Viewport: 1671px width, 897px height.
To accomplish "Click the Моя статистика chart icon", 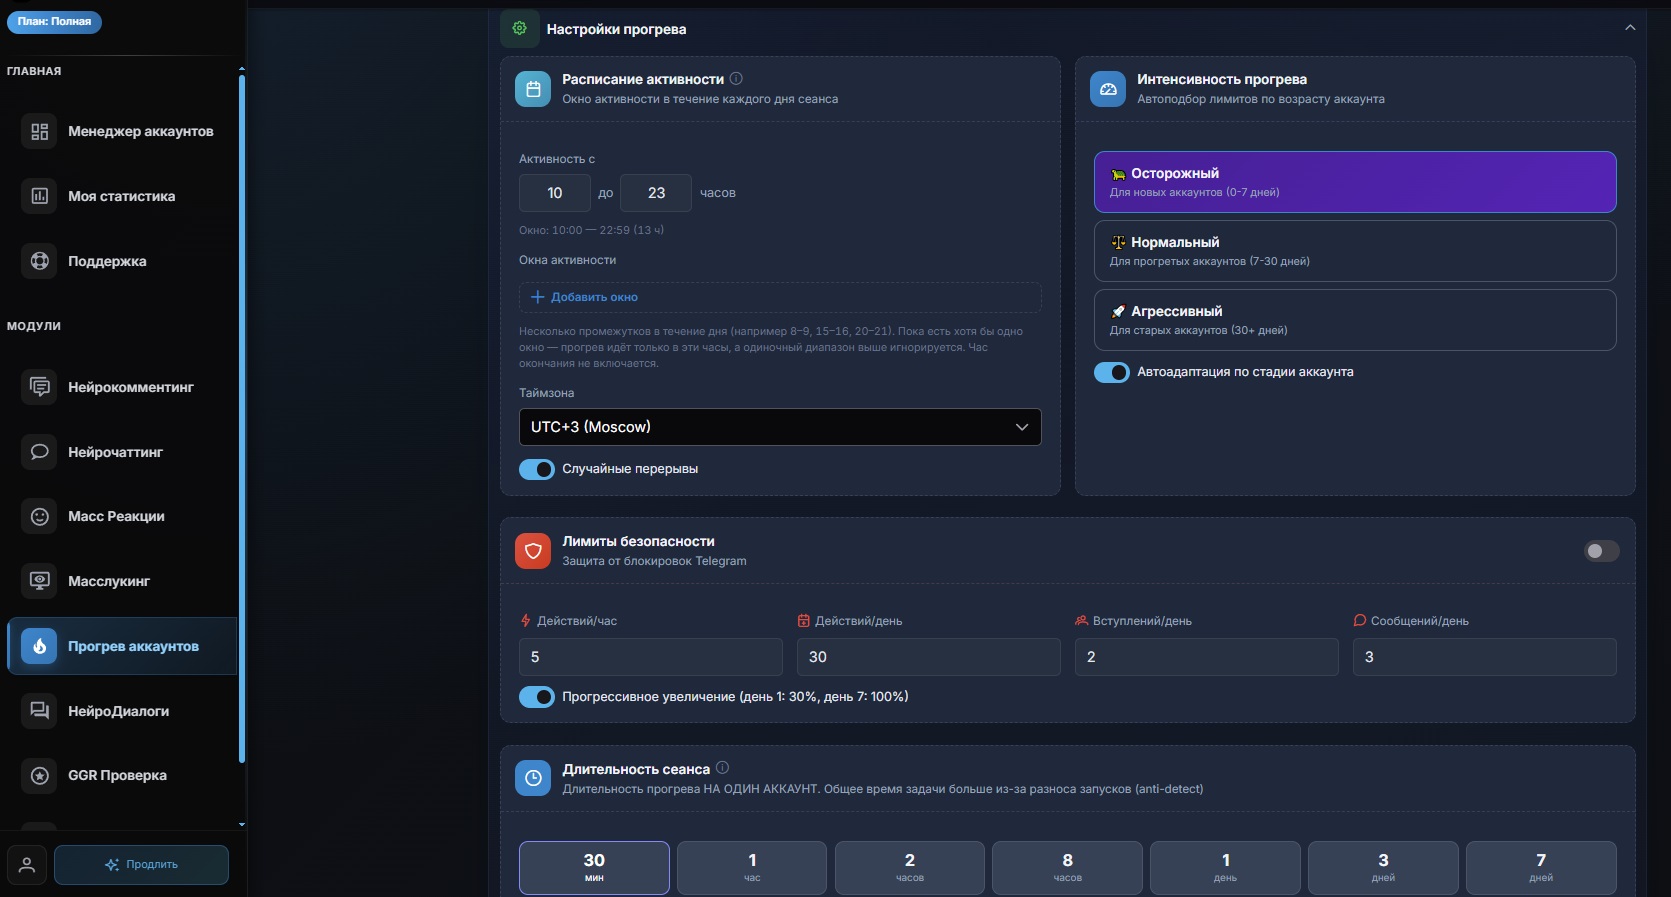I will point(40,196).
